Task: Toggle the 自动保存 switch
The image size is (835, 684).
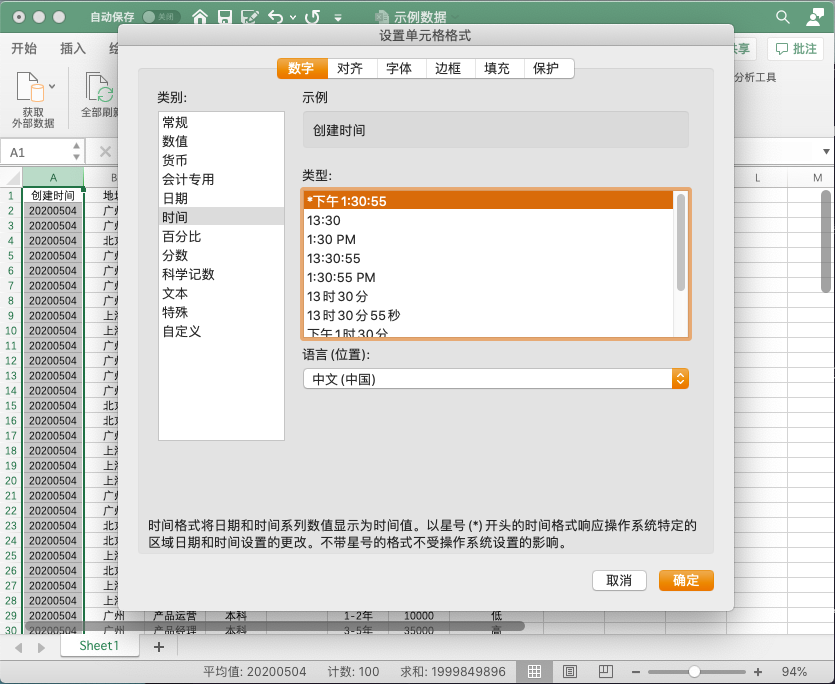Action: coord(162,17)
